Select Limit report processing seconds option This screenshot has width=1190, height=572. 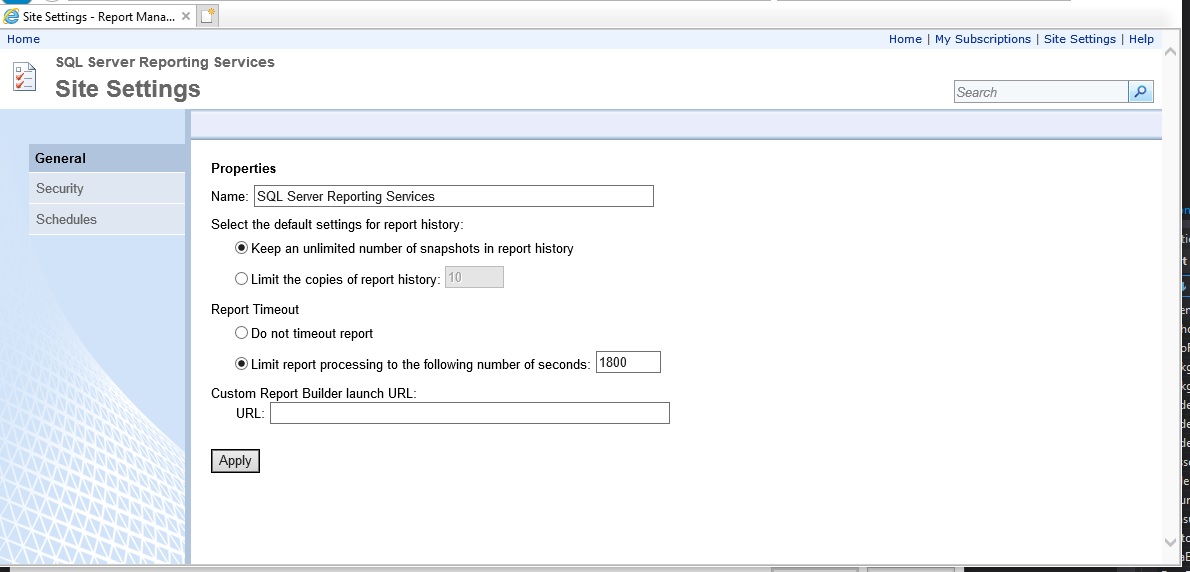241,363
